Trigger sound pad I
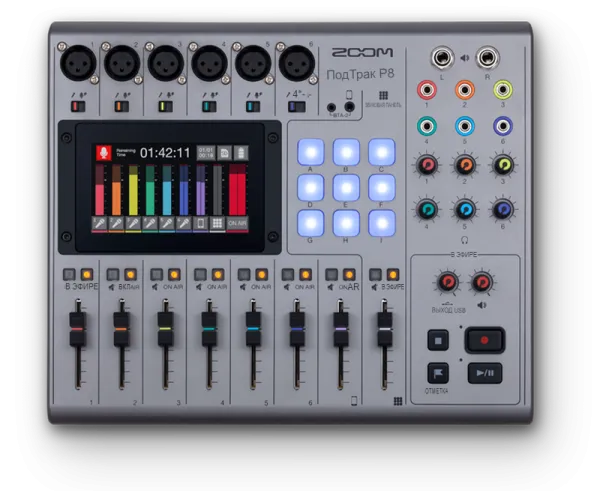The height and width of the screenshot is (491, 600). (x=381, y=222)
